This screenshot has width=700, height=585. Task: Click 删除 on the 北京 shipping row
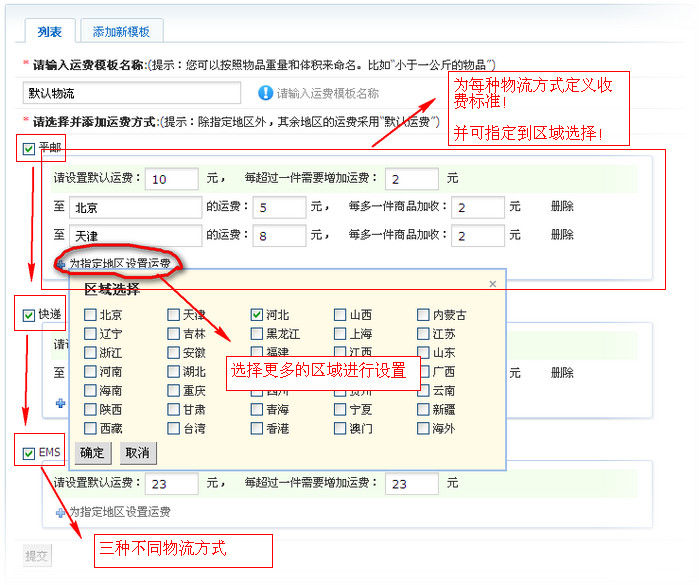(x=562, y=207)
